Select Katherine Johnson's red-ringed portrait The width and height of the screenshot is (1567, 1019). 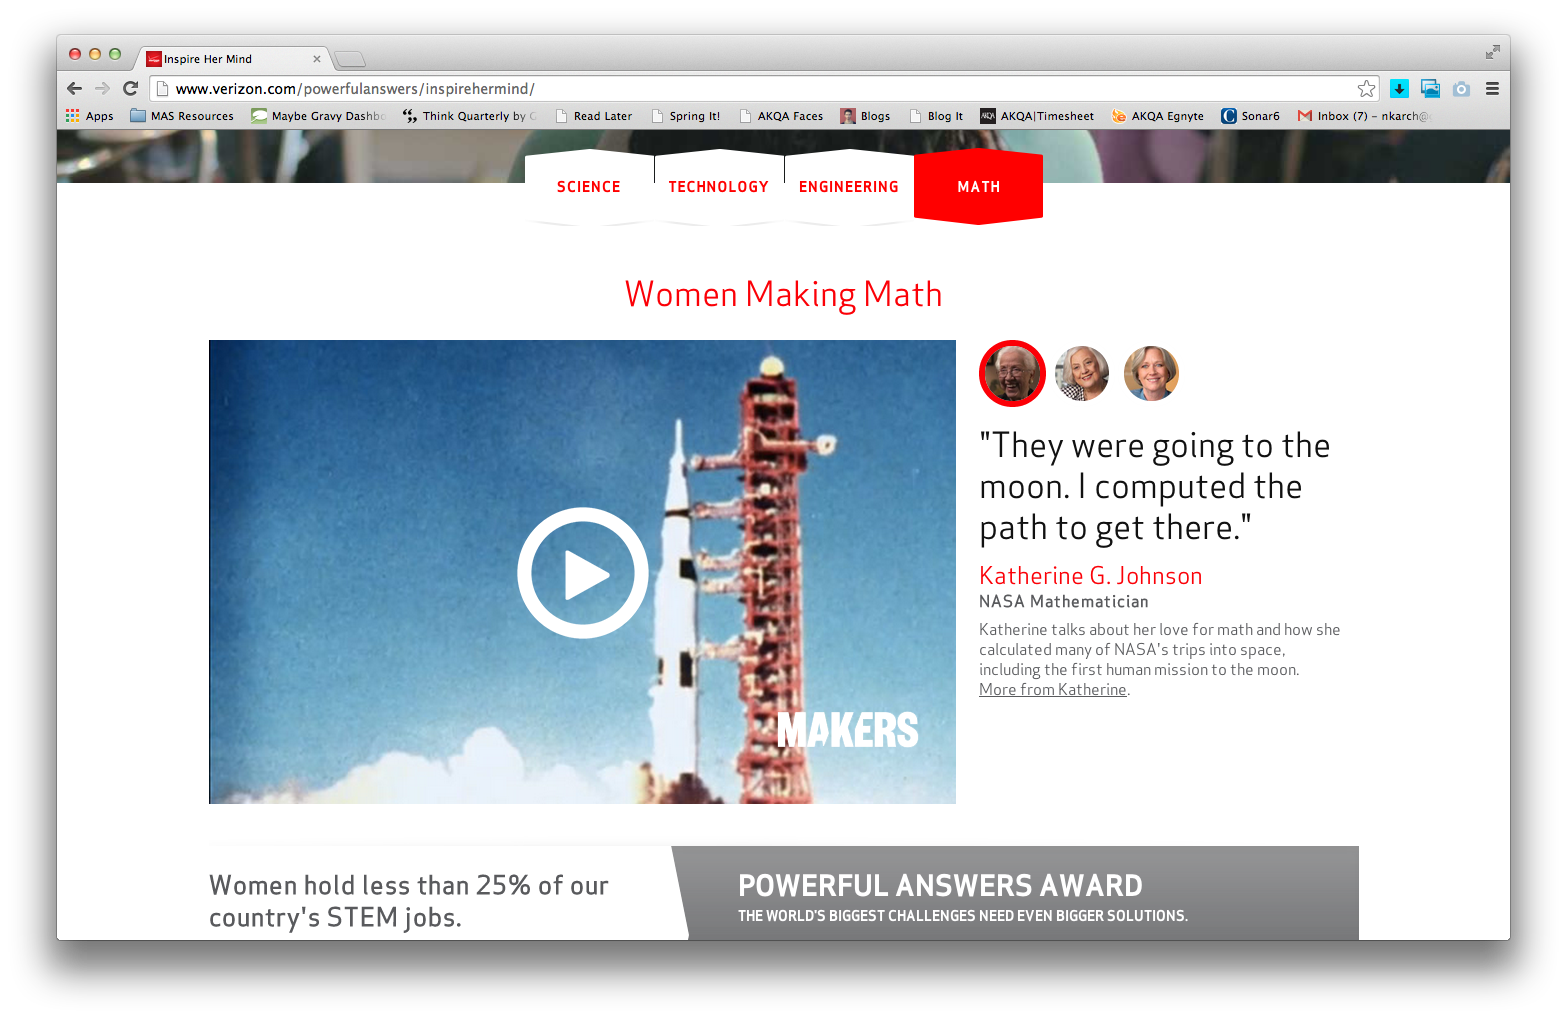(x=1012, y=373)
